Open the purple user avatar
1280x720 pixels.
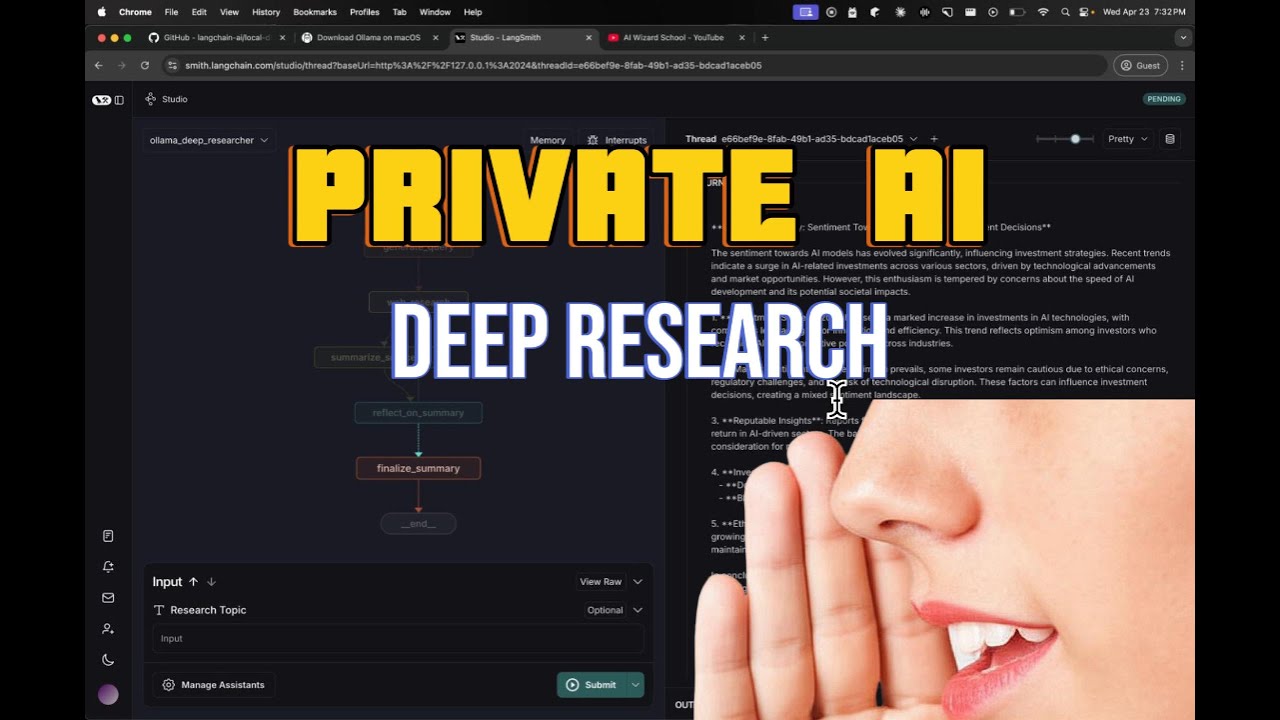[108, 694]
